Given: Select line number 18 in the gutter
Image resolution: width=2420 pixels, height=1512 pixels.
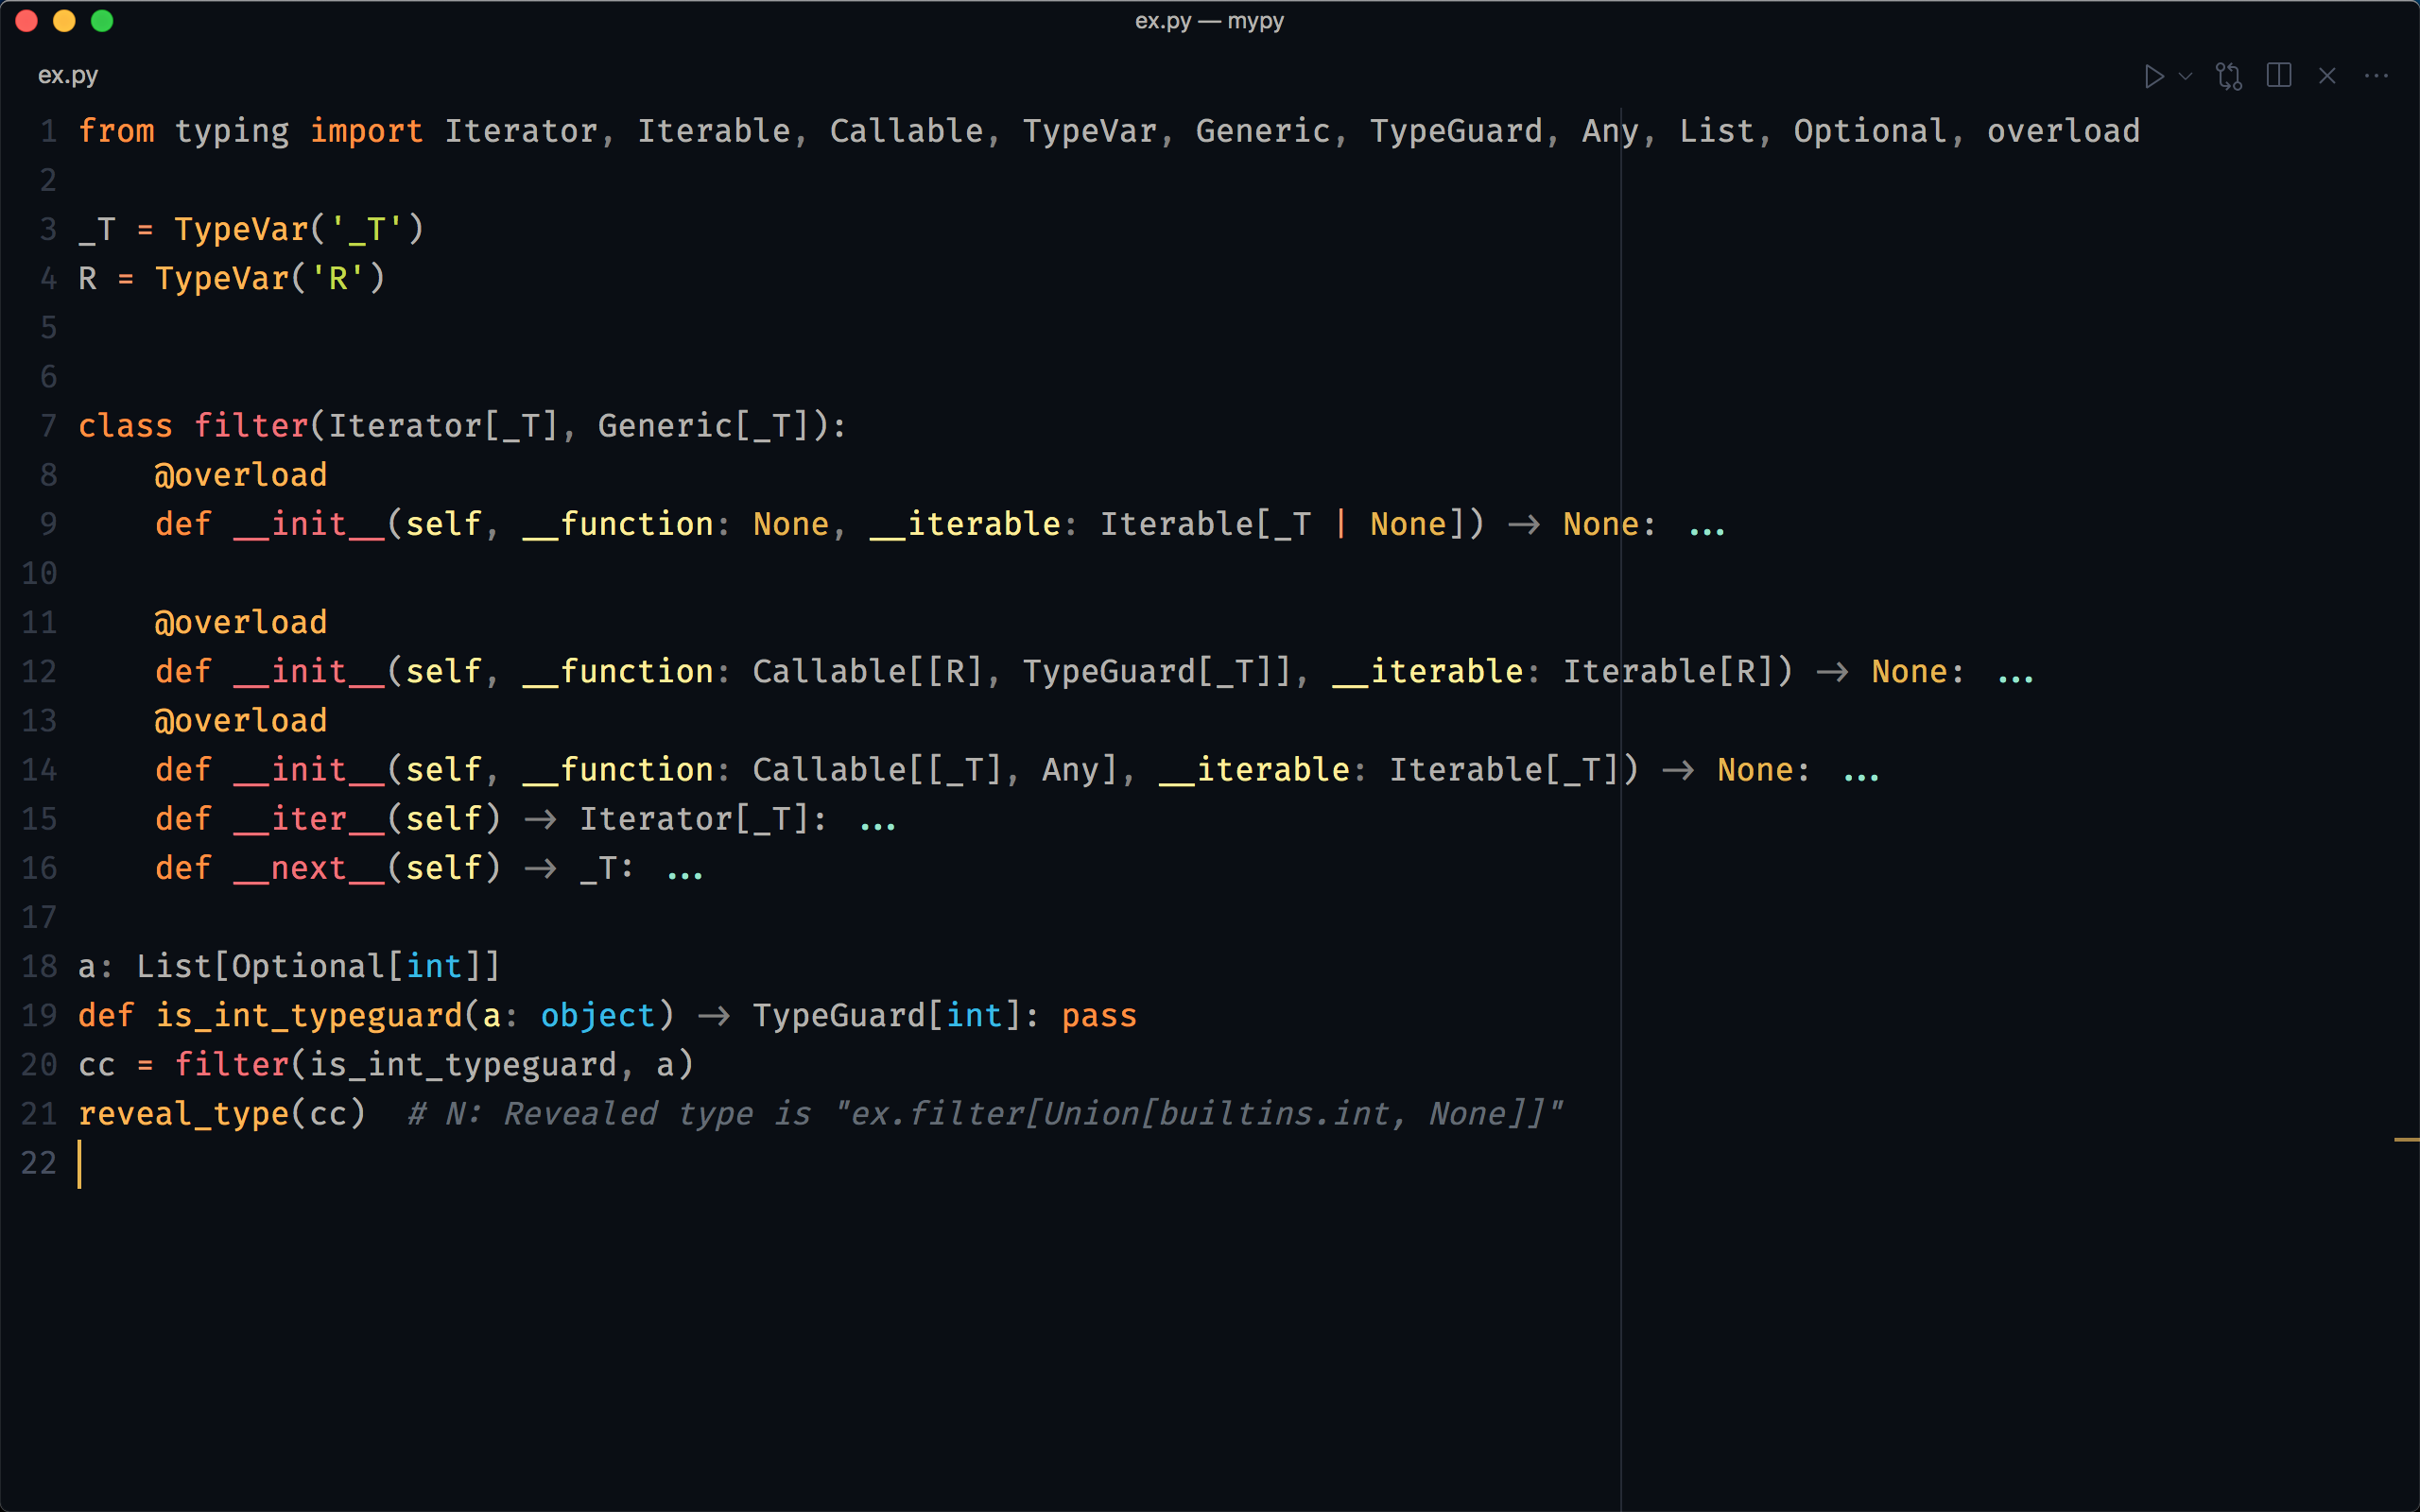Looking at the screenshot, I should click(x=39, y=965).
